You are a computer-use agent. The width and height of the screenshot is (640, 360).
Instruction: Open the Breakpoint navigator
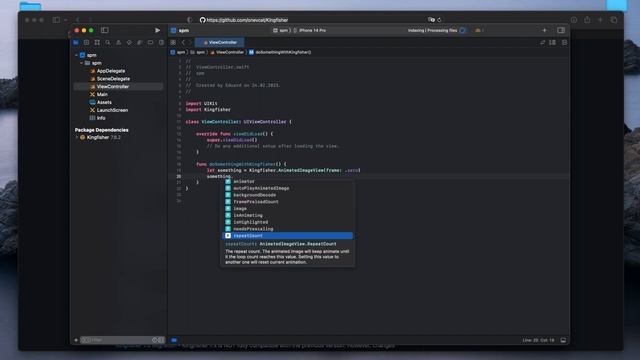pyautogui.click(x=150, y=42)
